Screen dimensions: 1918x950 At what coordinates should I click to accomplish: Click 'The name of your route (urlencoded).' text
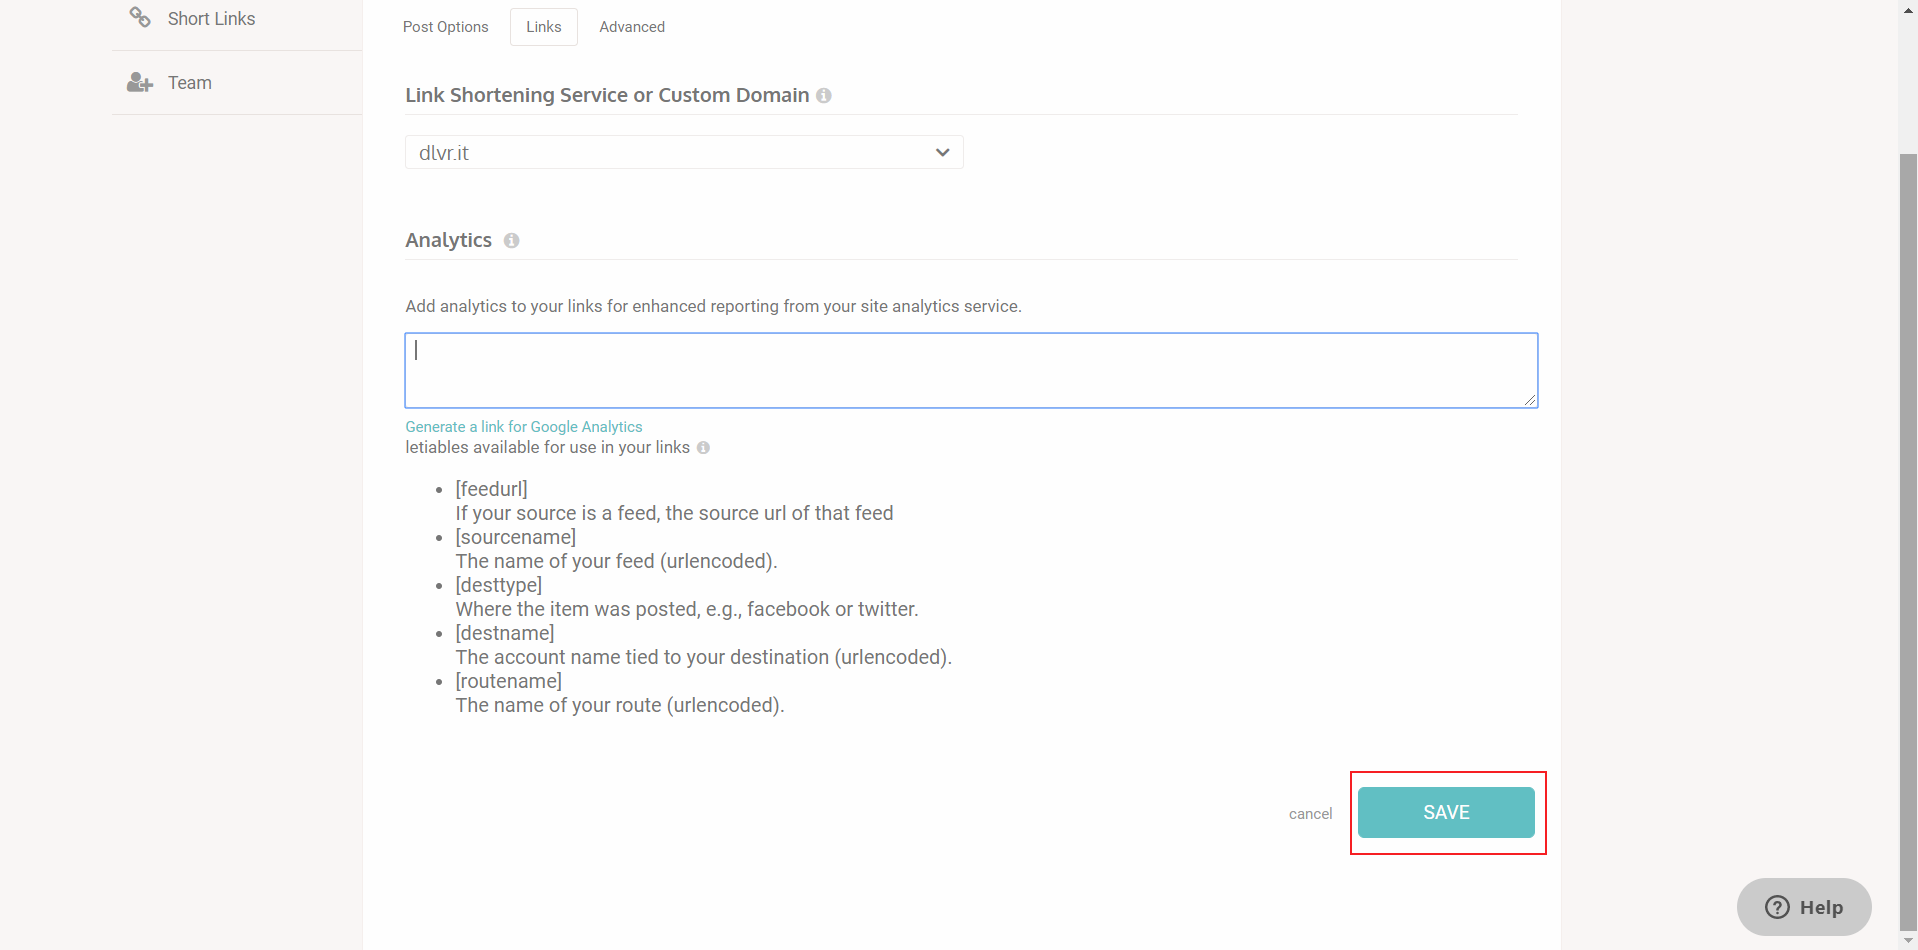pos(620,705)
